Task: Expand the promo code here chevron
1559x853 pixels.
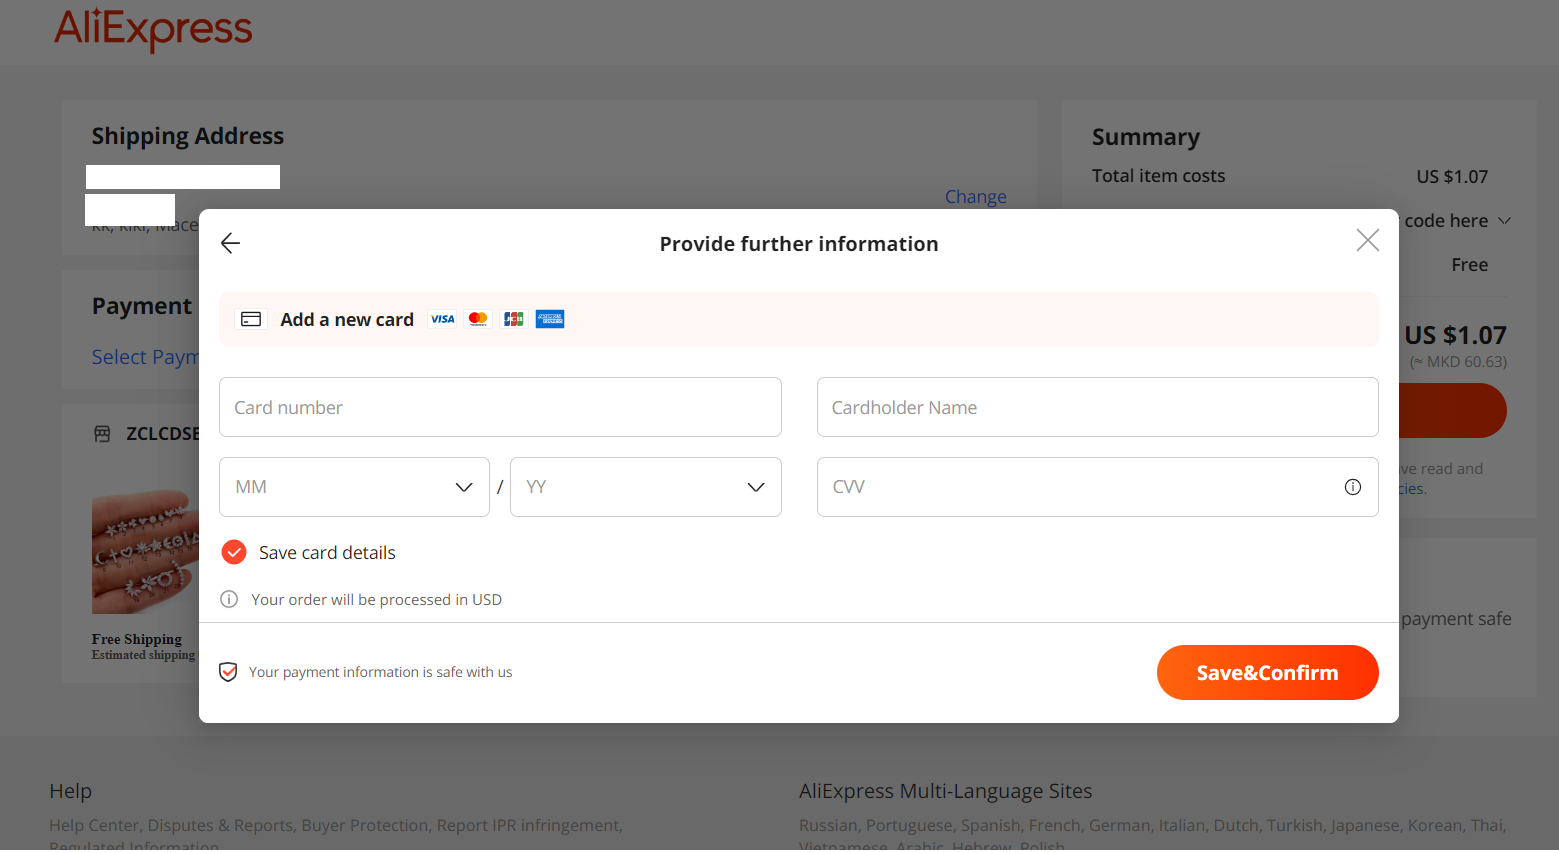Action: (1504, 220)
